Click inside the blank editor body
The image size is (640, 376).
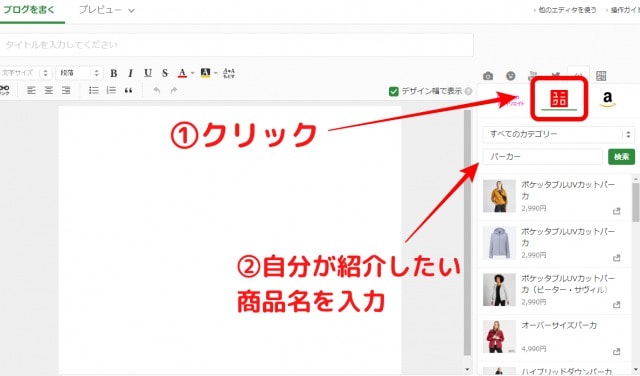coord(230,239)
